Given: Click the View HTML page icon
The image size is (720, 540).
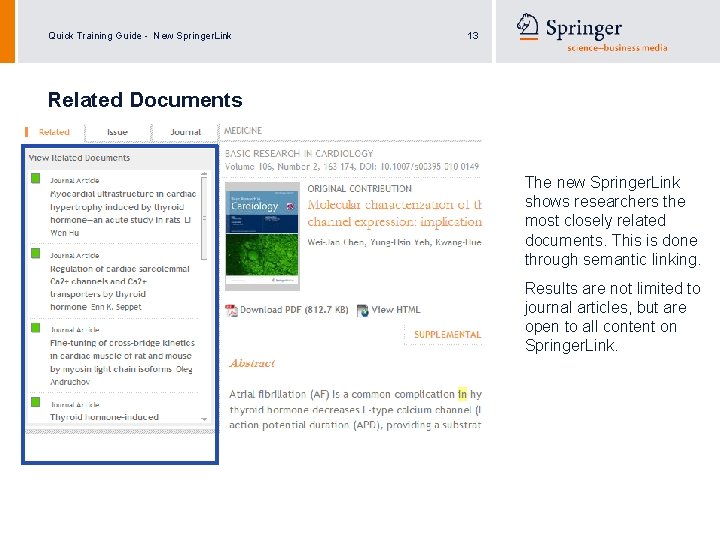Looking at the screenshot, I should pos(363,310).
